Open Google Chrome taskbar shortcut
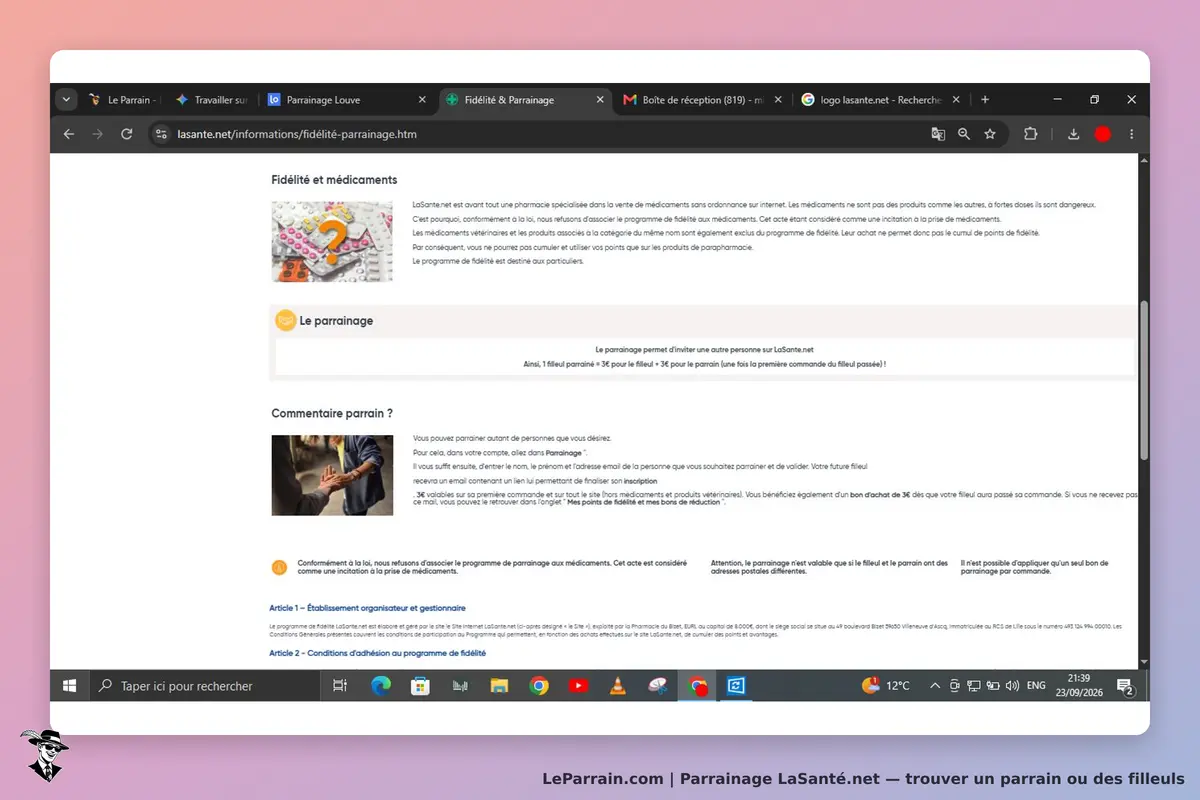 [x=539, y=686]
